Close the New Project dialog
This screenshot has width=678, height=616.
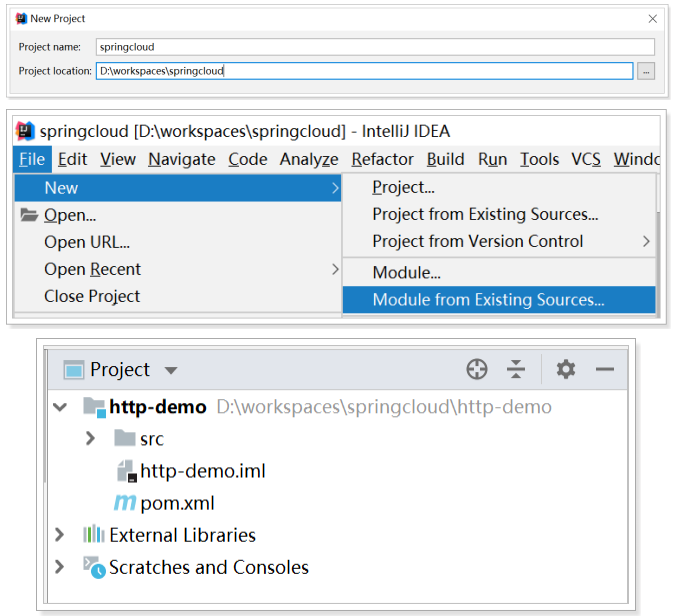point(652,19)
